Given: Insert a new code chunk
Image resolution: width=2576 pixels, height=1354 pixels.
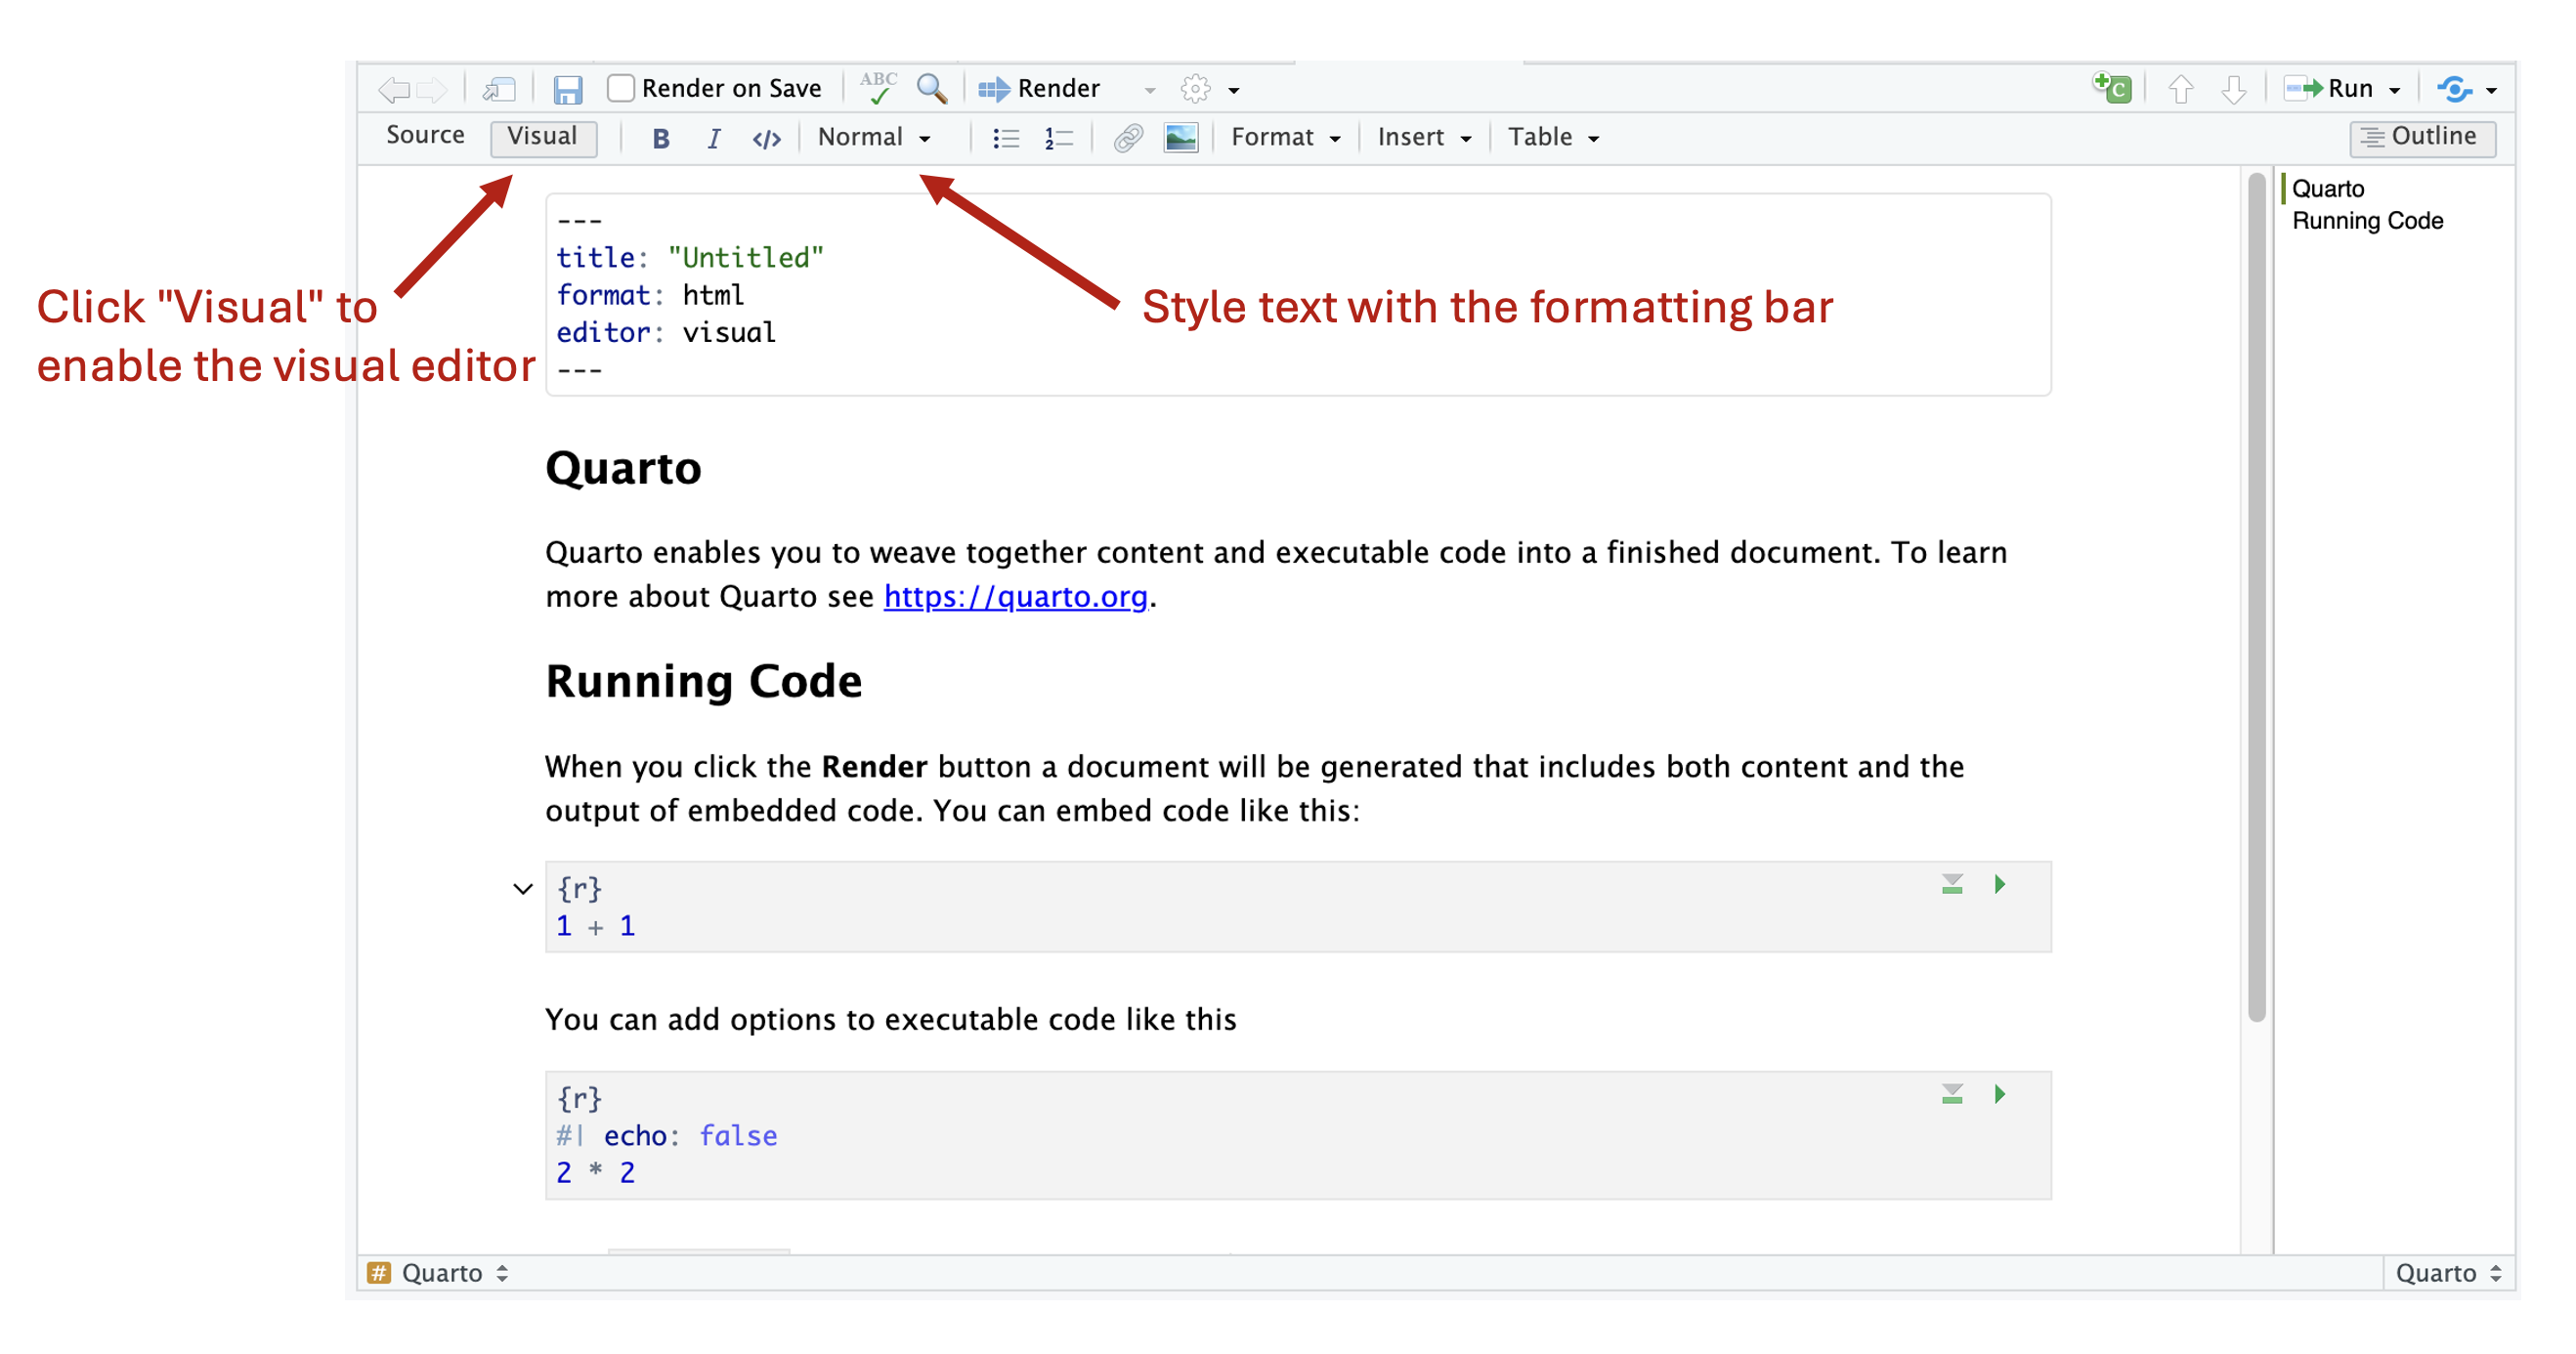Looking at the screenshot, I should [2112, 88].
